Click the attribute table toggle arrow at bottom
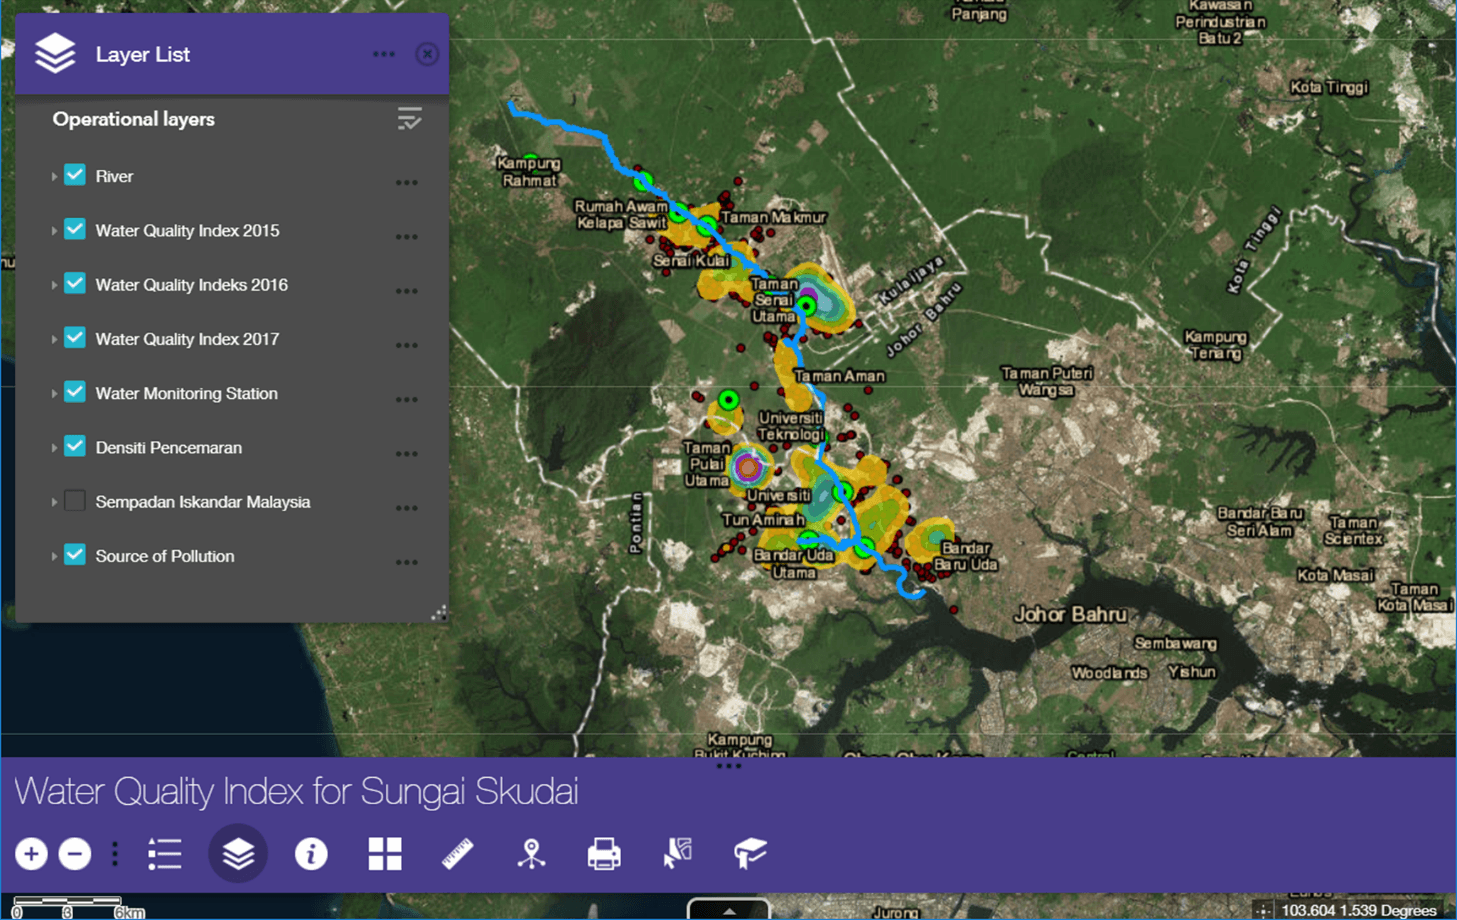 click(x=729, y=910)
